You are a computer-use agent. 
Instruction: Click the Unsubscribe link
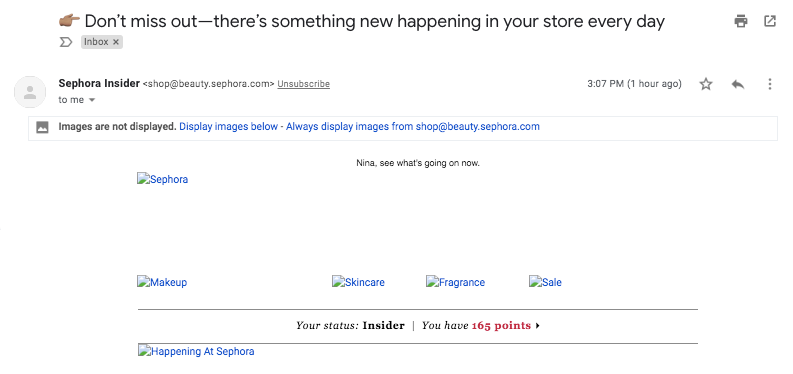pos(303,84)
